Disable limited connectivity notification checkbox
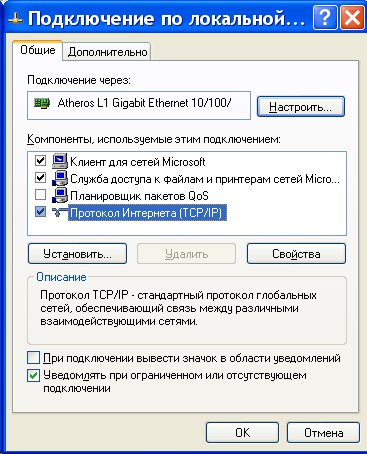Image resolution: width=367 pixels, height=454 pixels. pos(33,376)
